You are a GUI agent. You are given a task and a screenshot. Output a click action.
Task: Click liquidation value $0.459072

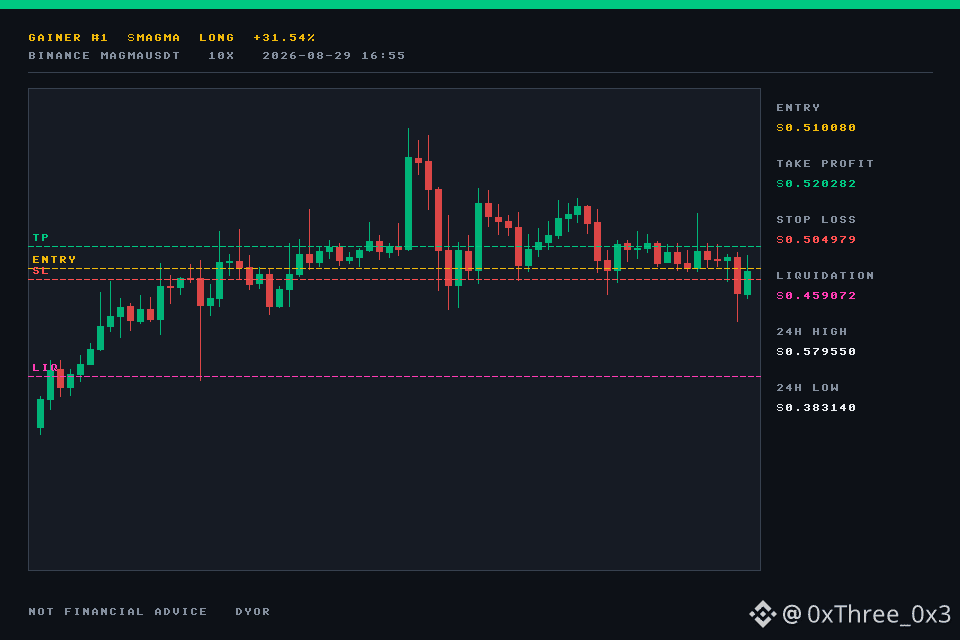(x=816, y=295)
